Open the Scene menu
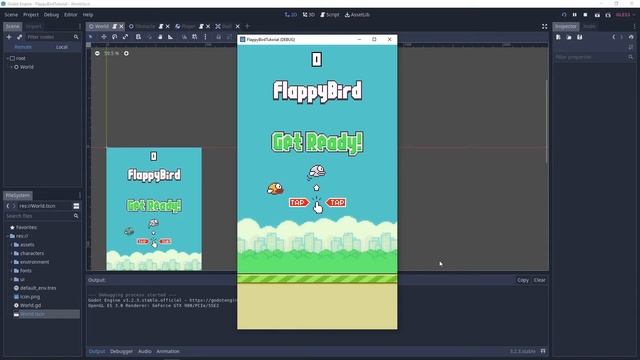Screen dimensions: 640x360 [x=11, y=15]
